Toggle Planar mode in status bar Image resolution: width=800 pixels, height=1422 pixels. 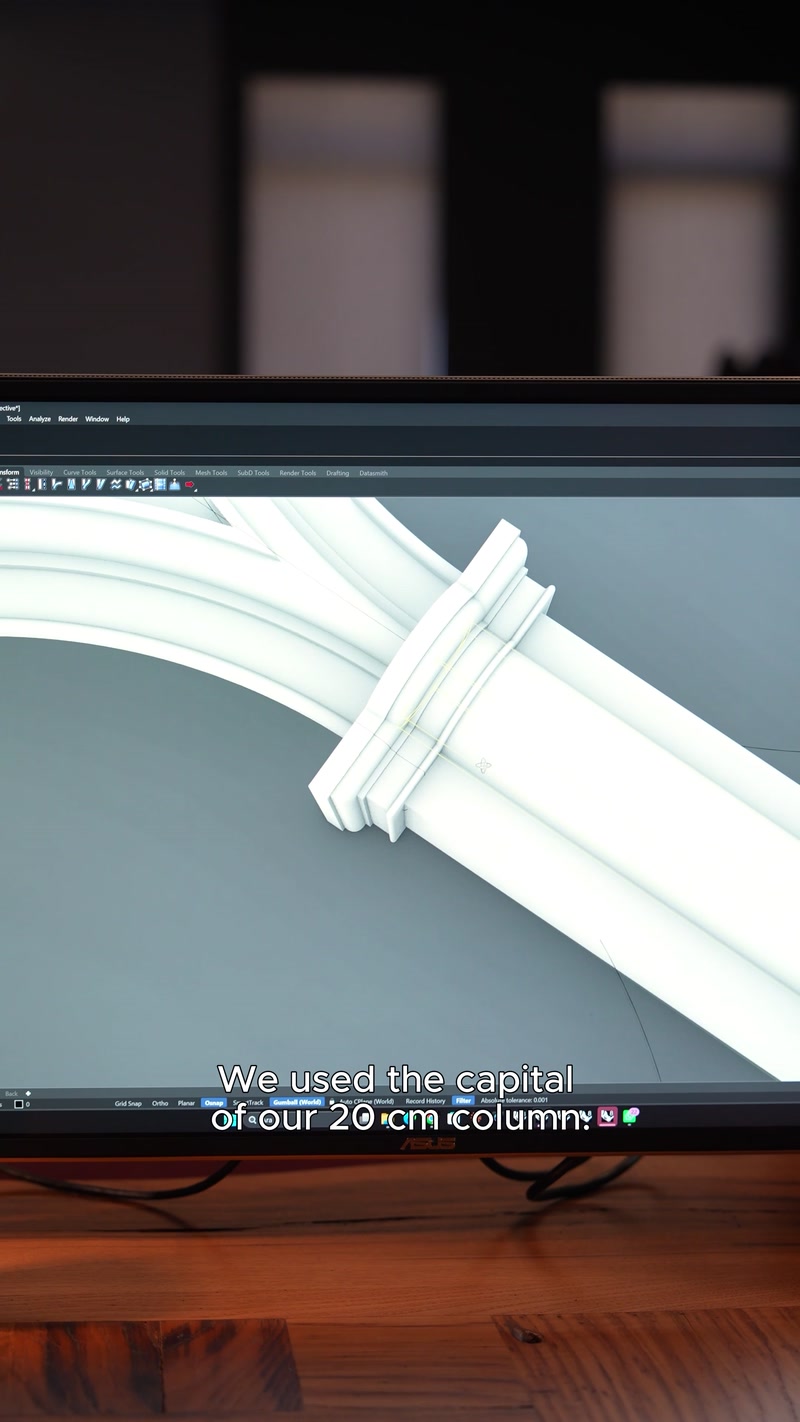coord(186,1103)
